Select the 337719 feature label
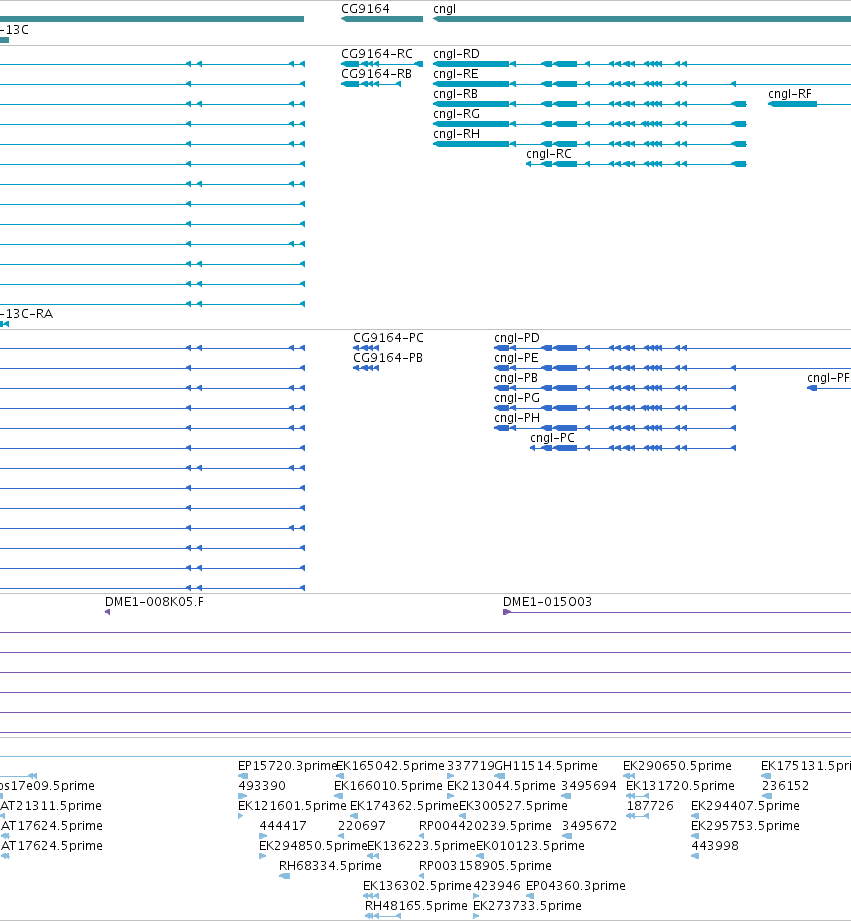Image resolution: width=851 pixels, height=921 pixels. point(470,765)
